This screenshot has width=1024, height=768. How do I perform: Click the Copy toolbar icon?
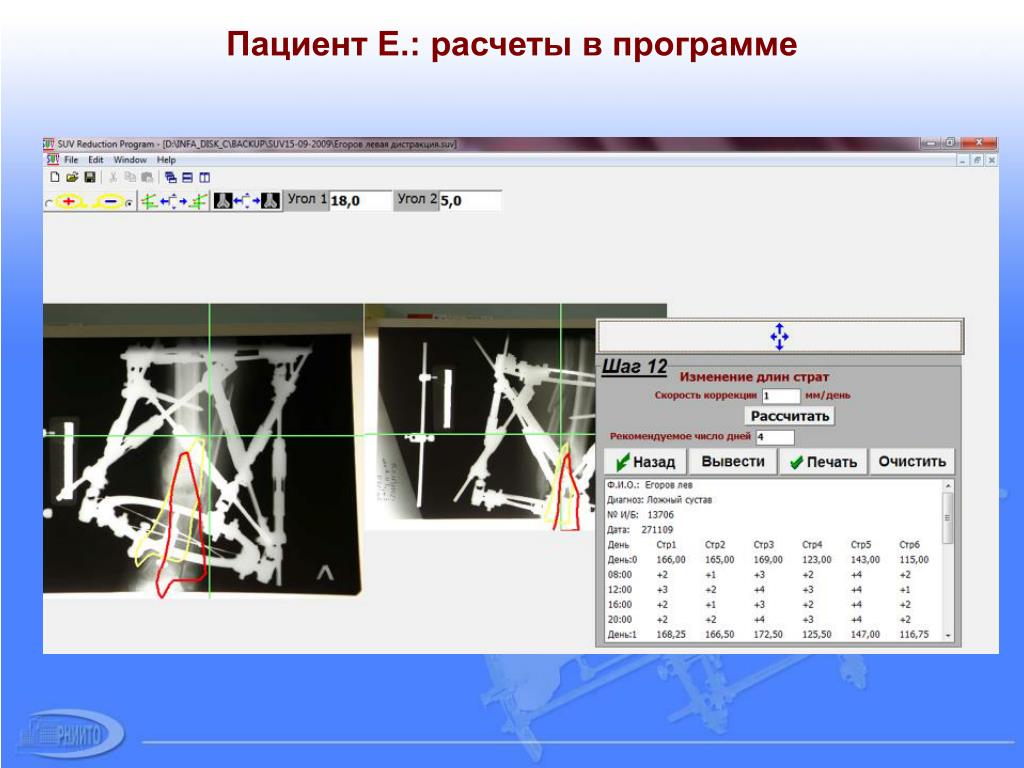(x=130, y=177)
